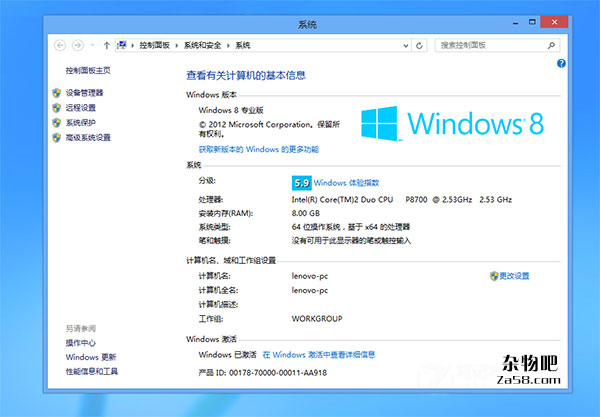Click the computer icon in address bar

[x=122, y=45]
